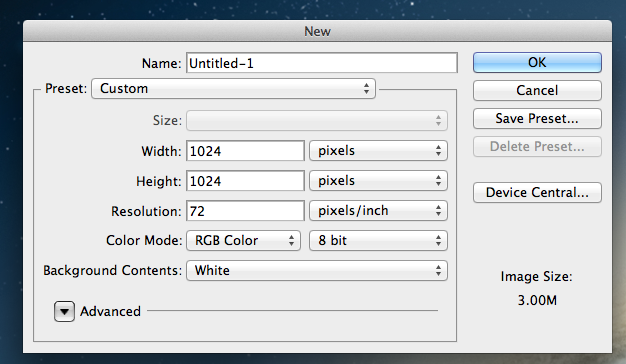
Task: Expand the Advanced disclosure triangle
Action: tap(64, 311)
